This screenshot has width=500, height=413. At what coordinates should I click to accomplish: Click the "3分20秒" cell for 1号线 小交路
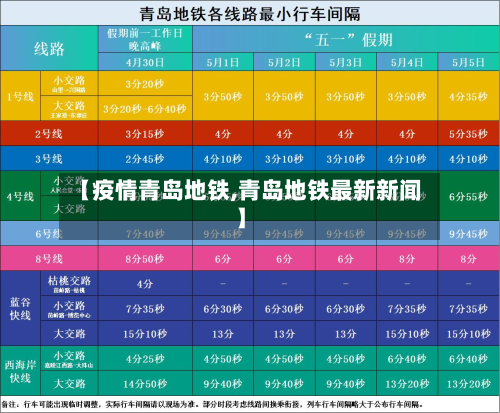coord(145,83)
